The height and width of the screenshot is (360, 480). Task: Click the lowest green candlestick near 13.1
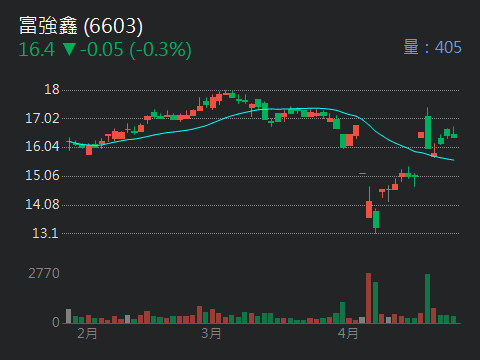[376, 220]
